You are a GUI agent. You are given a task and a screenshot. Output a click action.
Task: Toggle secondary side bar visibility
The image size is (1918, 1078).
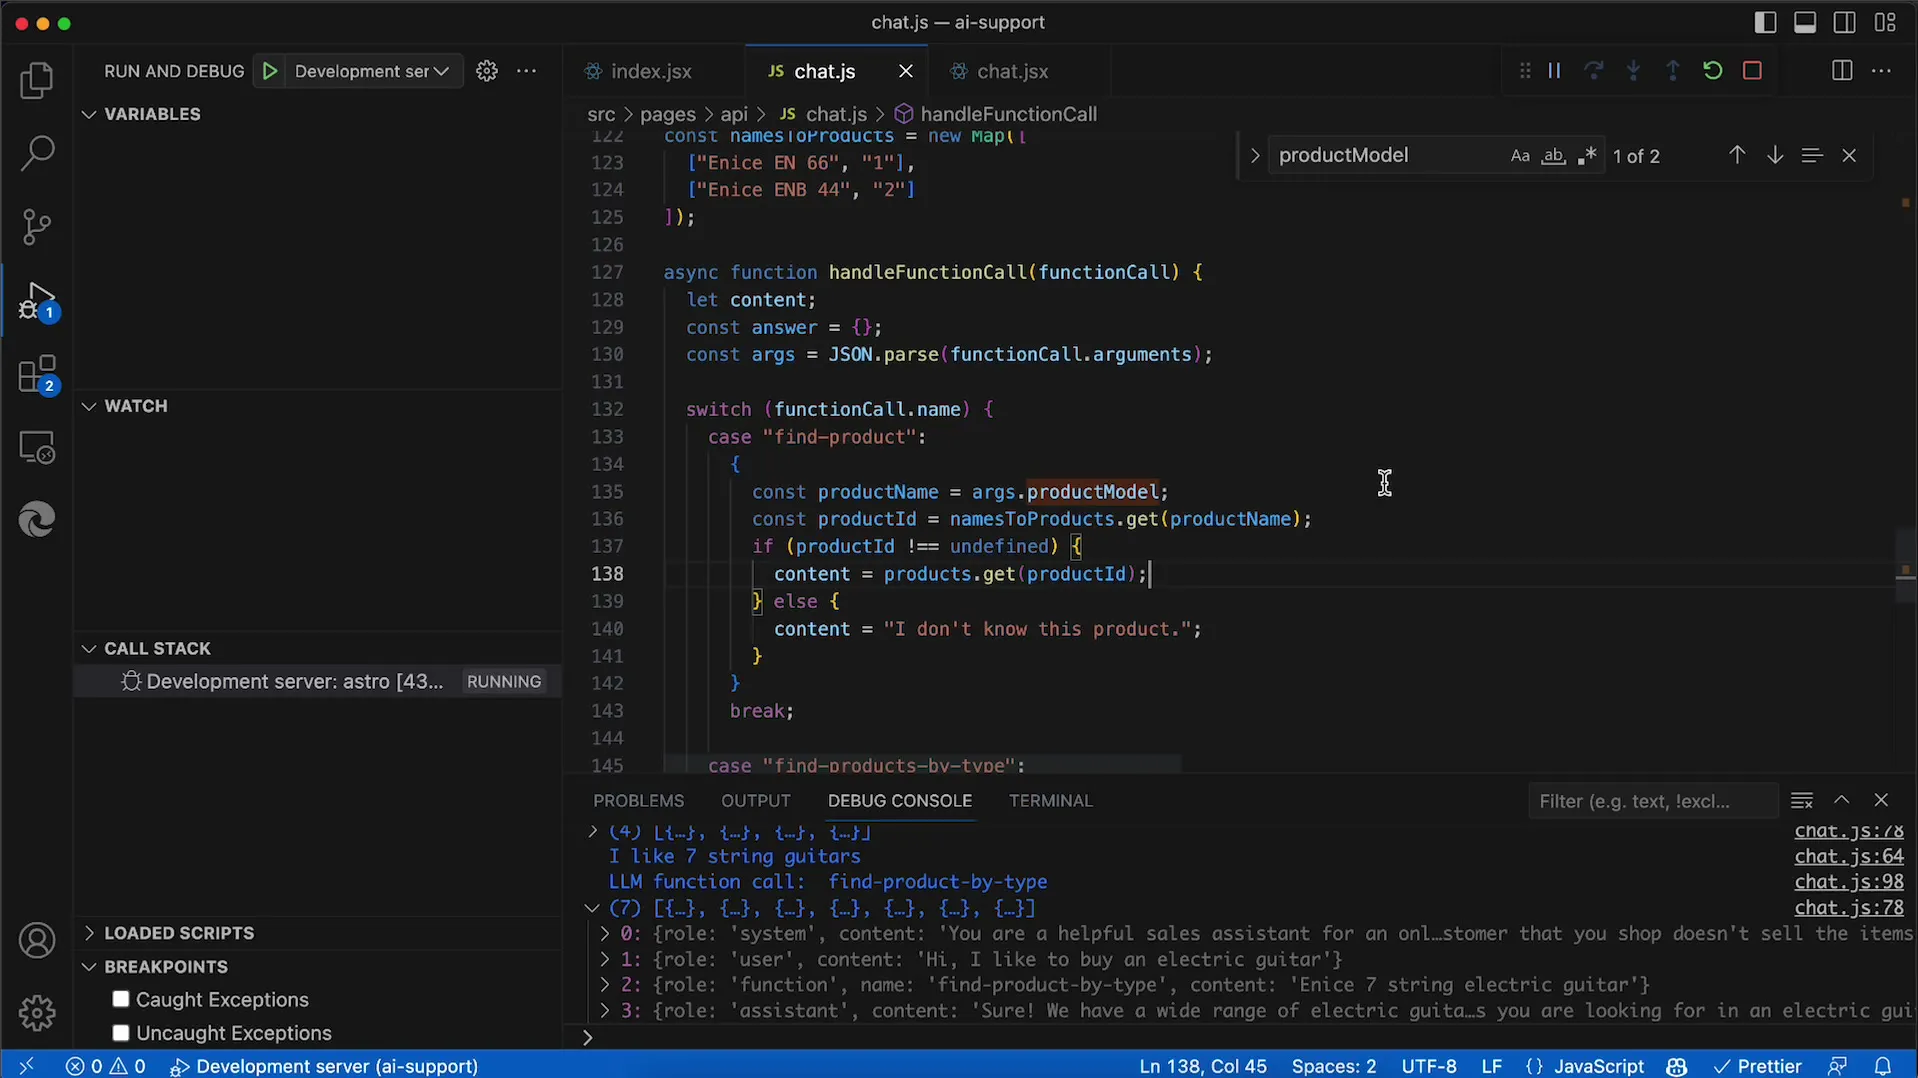tap(1845, 22)
